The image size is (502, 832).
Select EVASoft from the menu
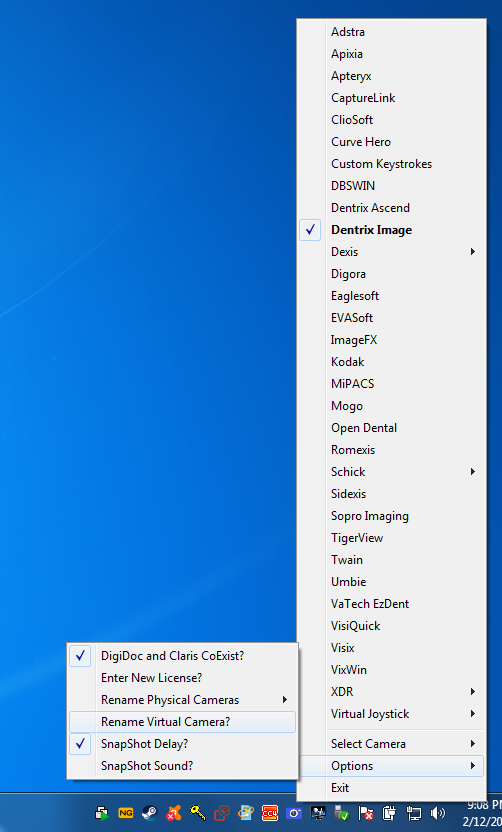tap(392, 318)
